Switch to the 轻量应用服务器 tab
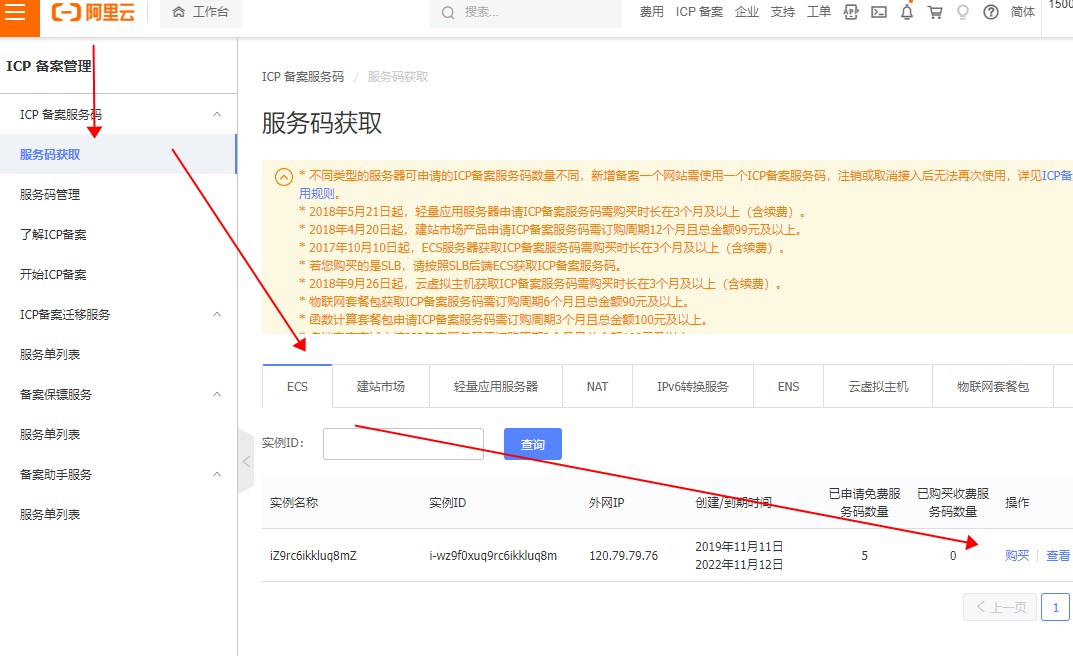 click(x=495, y=386)
